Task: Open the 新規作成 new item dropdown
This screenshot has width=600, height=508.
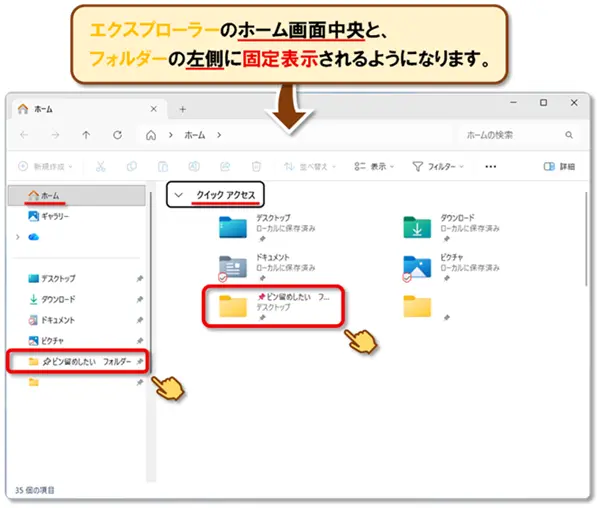Action: pyautogui.click(x=45, y=166)
